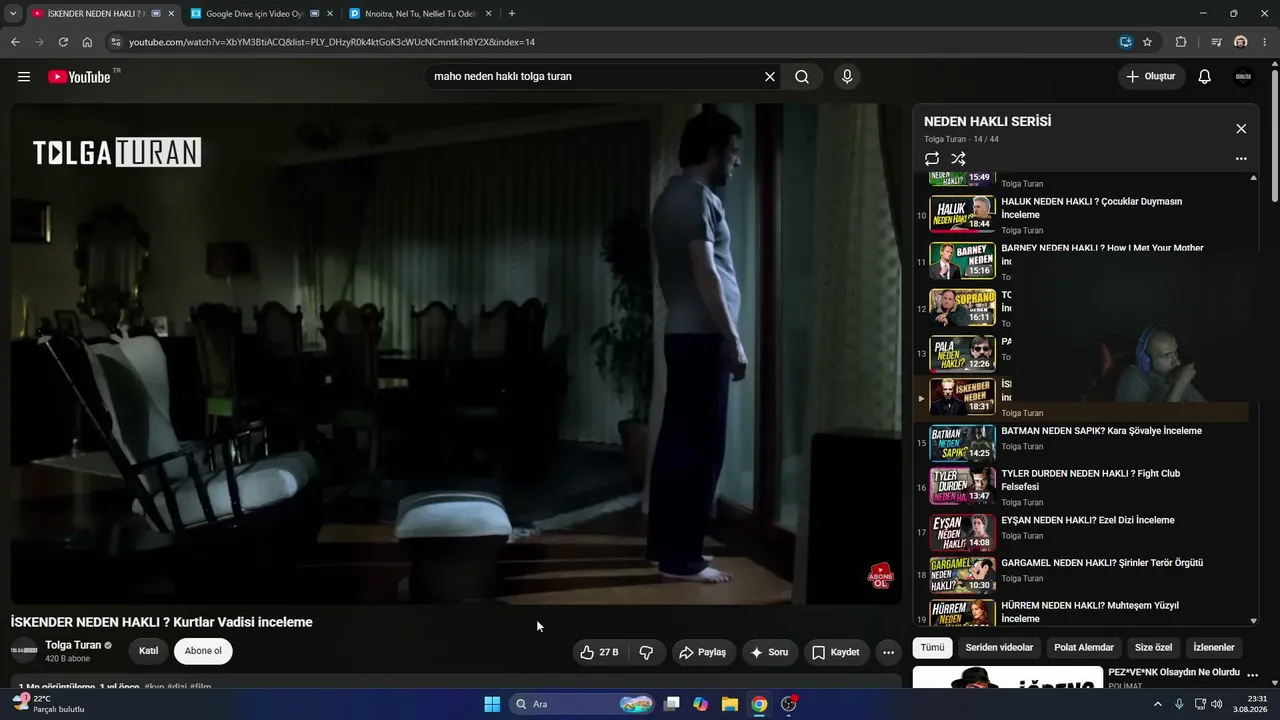Toggle playlist shuffle
The height and width of the screenshot is (720, 1280).
point(958,159)
